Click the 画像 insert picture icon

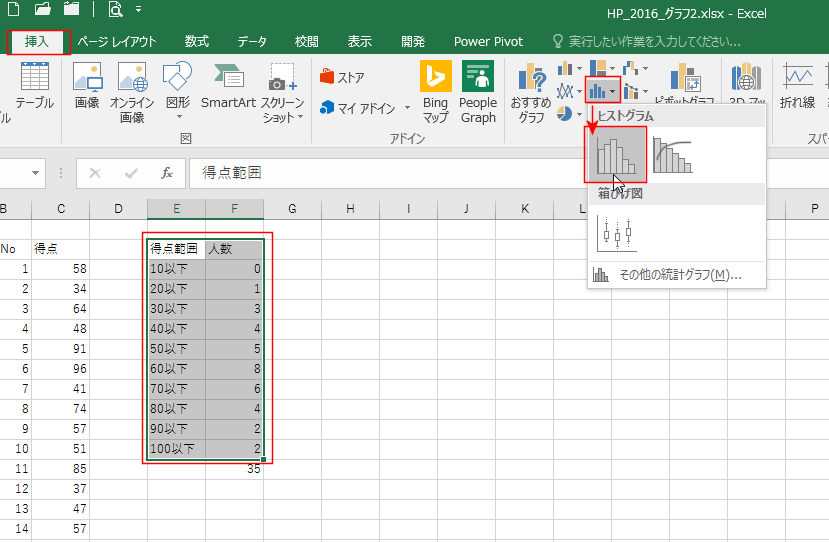click(x=87, y=87)
